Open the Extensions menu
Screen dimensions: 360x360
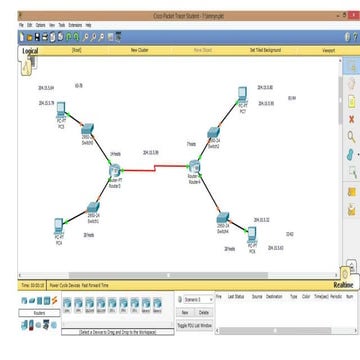coord(75,25)
